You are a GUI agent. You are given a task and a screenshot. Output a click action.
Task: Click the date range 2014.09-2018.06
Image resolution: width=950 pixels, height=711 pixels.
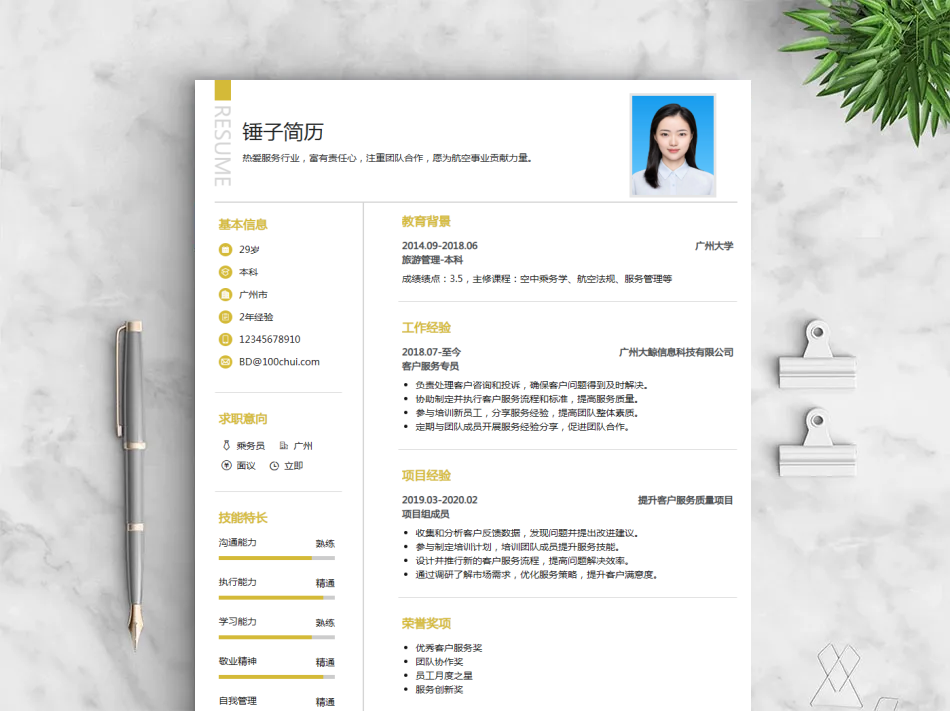click(x=440, y=246)
